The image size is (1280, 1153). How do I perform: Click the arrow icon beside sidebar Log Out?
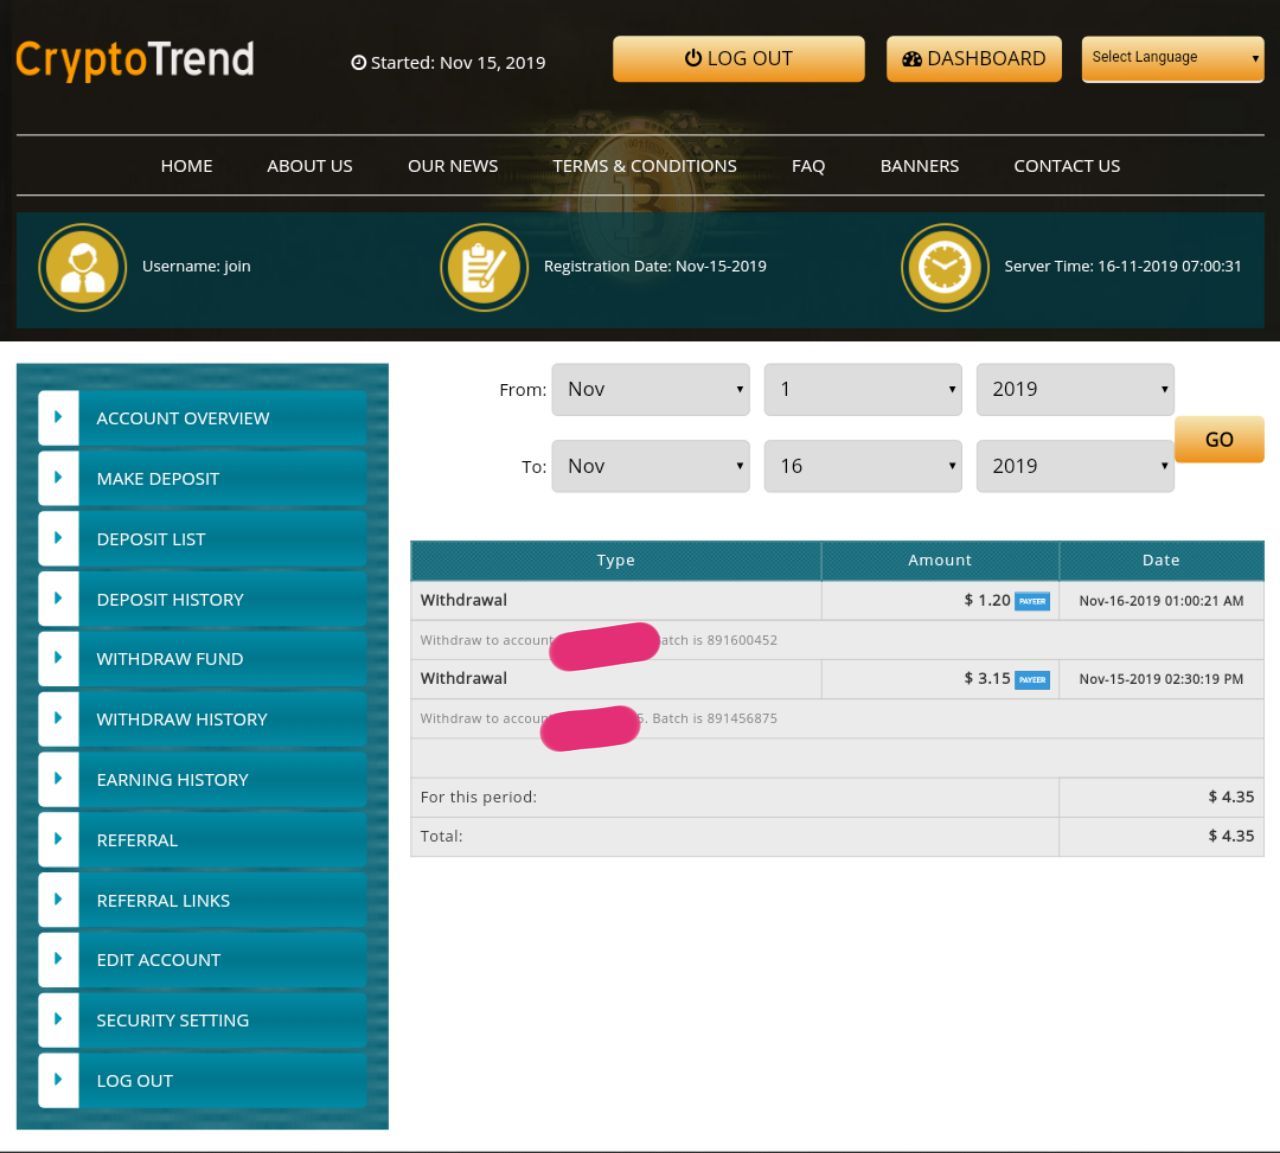[58, 1080]
